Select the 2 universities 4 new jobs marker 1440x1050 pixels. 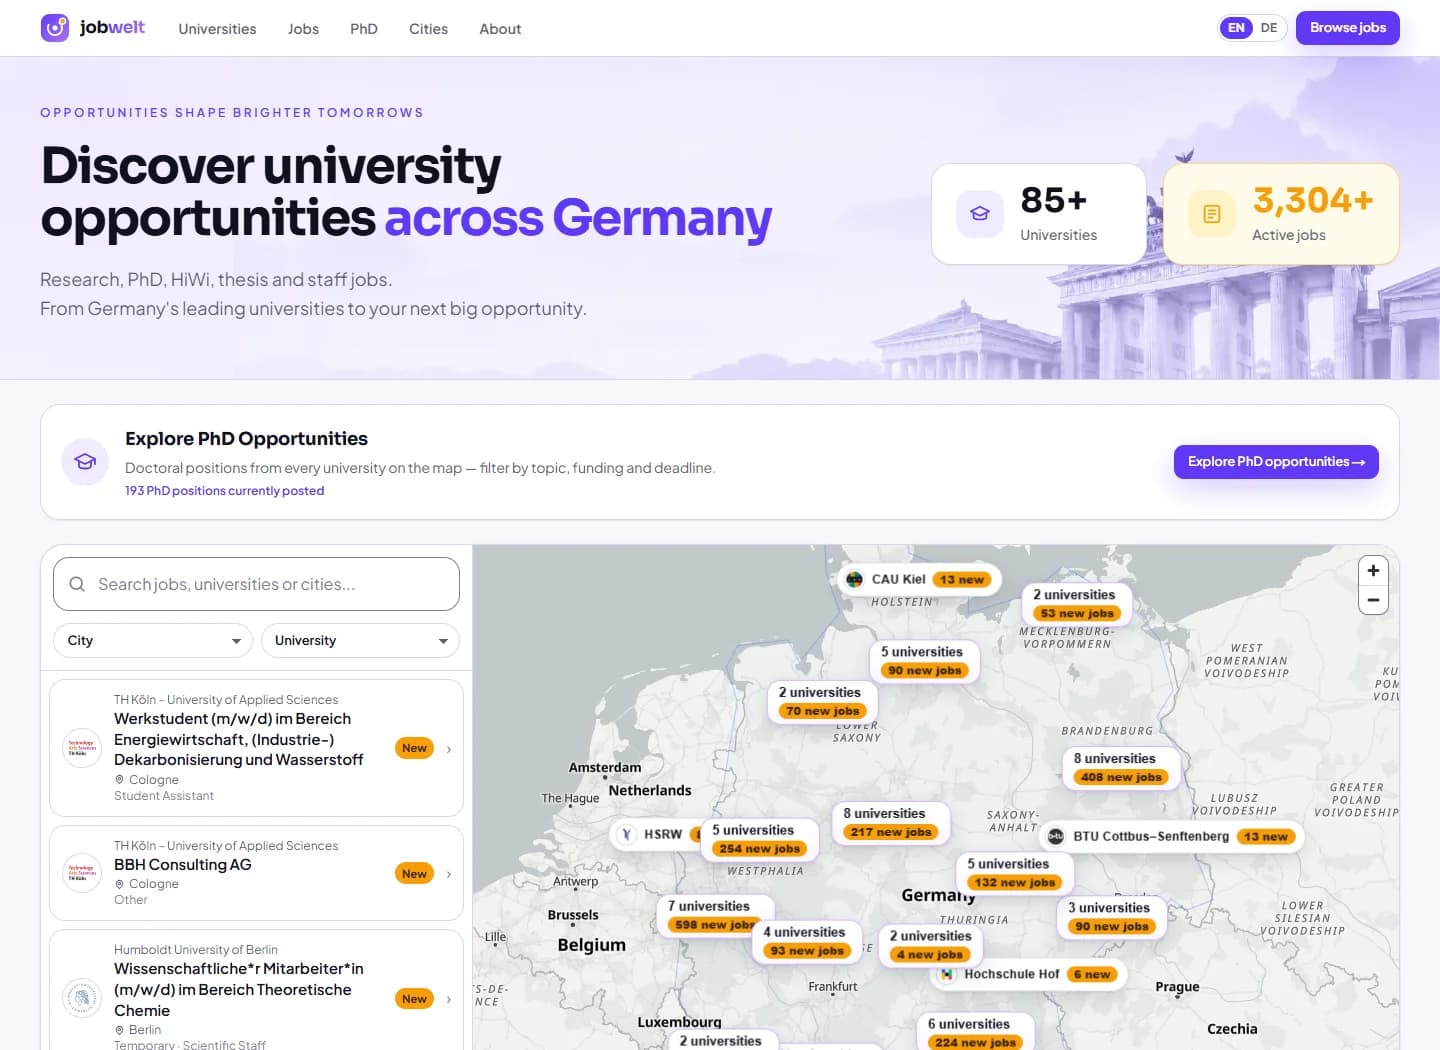(931, 945)
